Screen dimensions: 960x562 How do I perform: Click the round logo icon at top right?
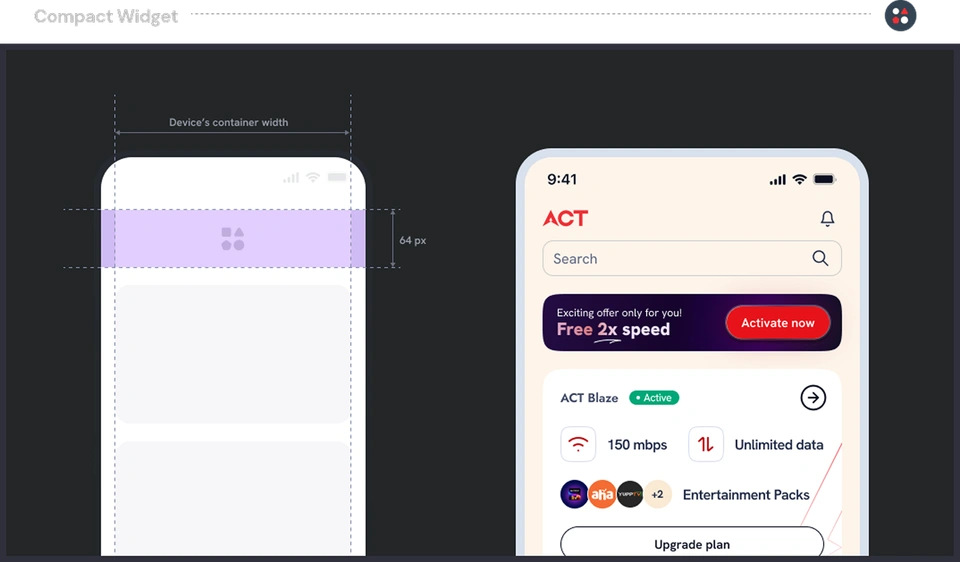900,16
